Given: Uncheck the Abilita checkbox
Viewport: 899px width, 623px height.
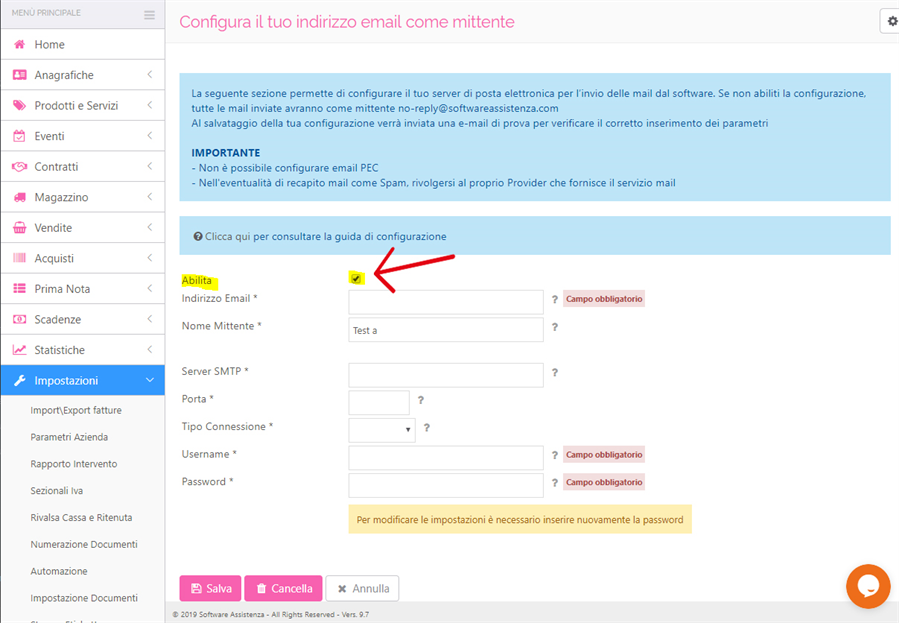Looking at the screenshot, I should point(356,279).
